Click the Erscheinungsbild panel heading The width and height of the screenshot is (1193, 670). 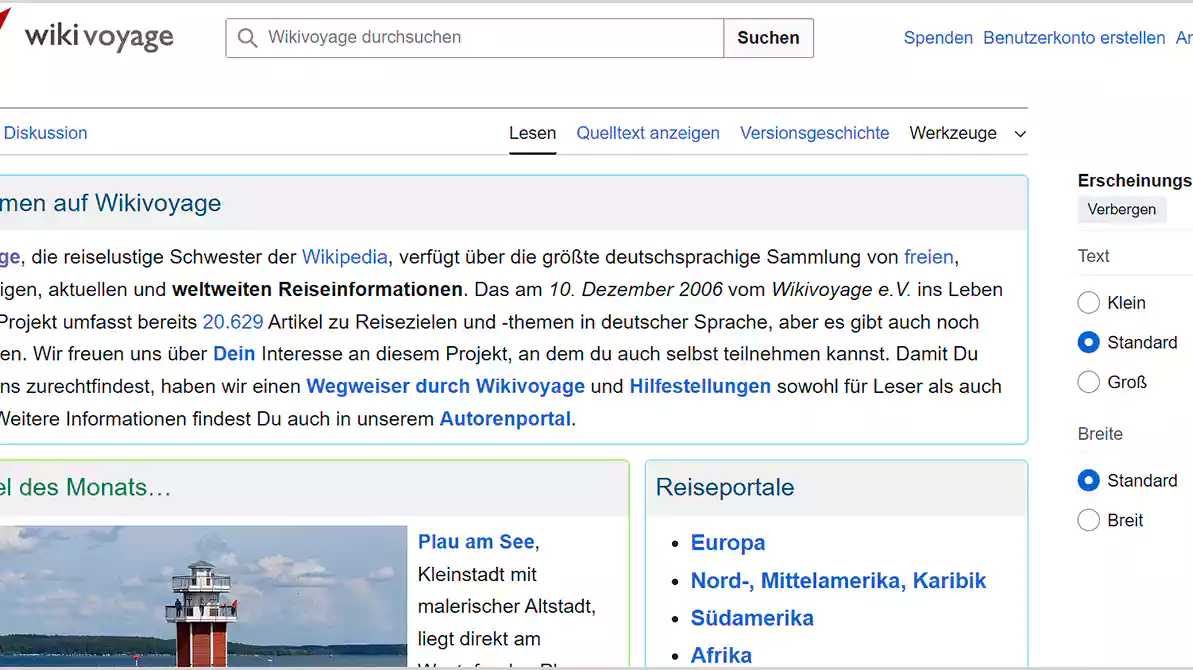coord(1134,181)
